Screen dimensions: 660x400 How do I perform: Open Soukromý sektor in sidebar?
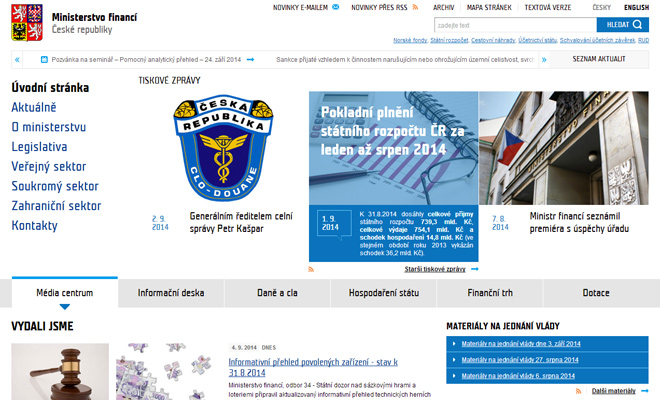[x=55, y=186]
